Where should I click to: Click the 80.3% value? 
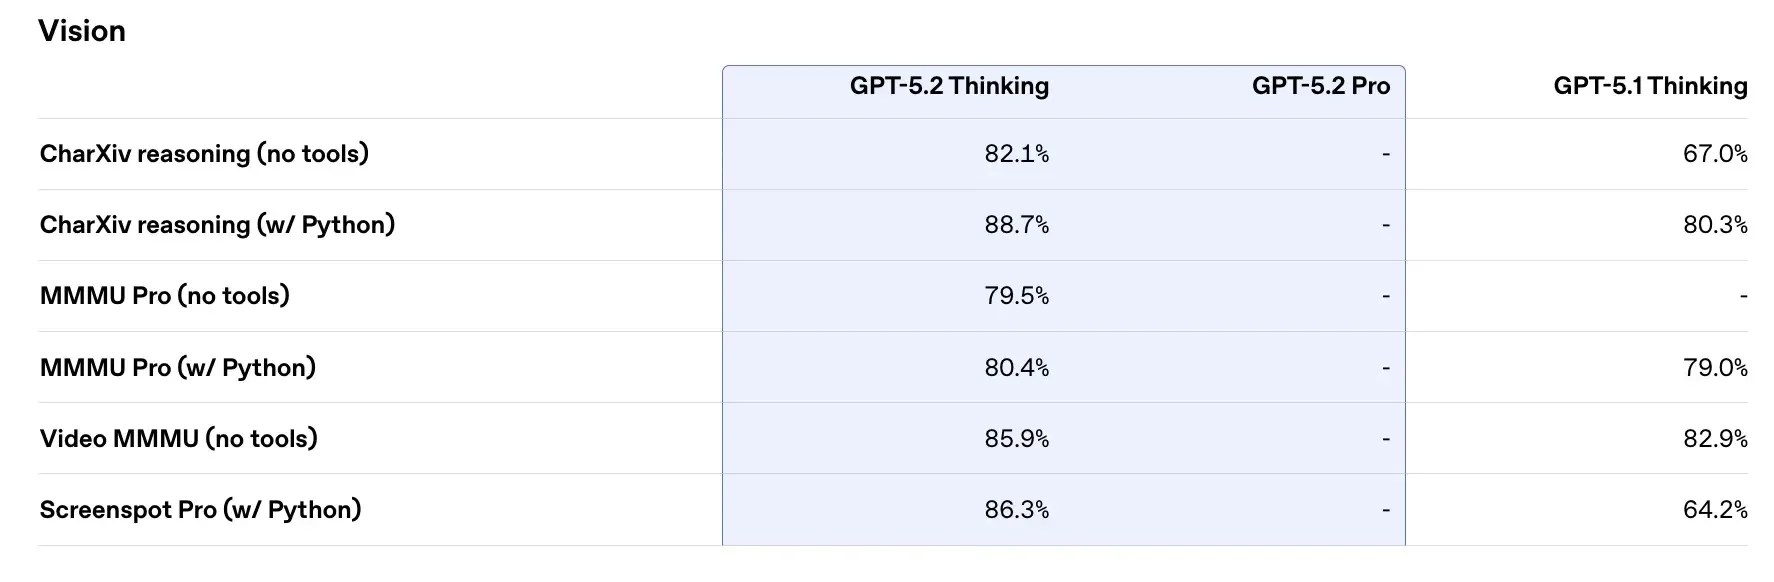(1714, 225)
